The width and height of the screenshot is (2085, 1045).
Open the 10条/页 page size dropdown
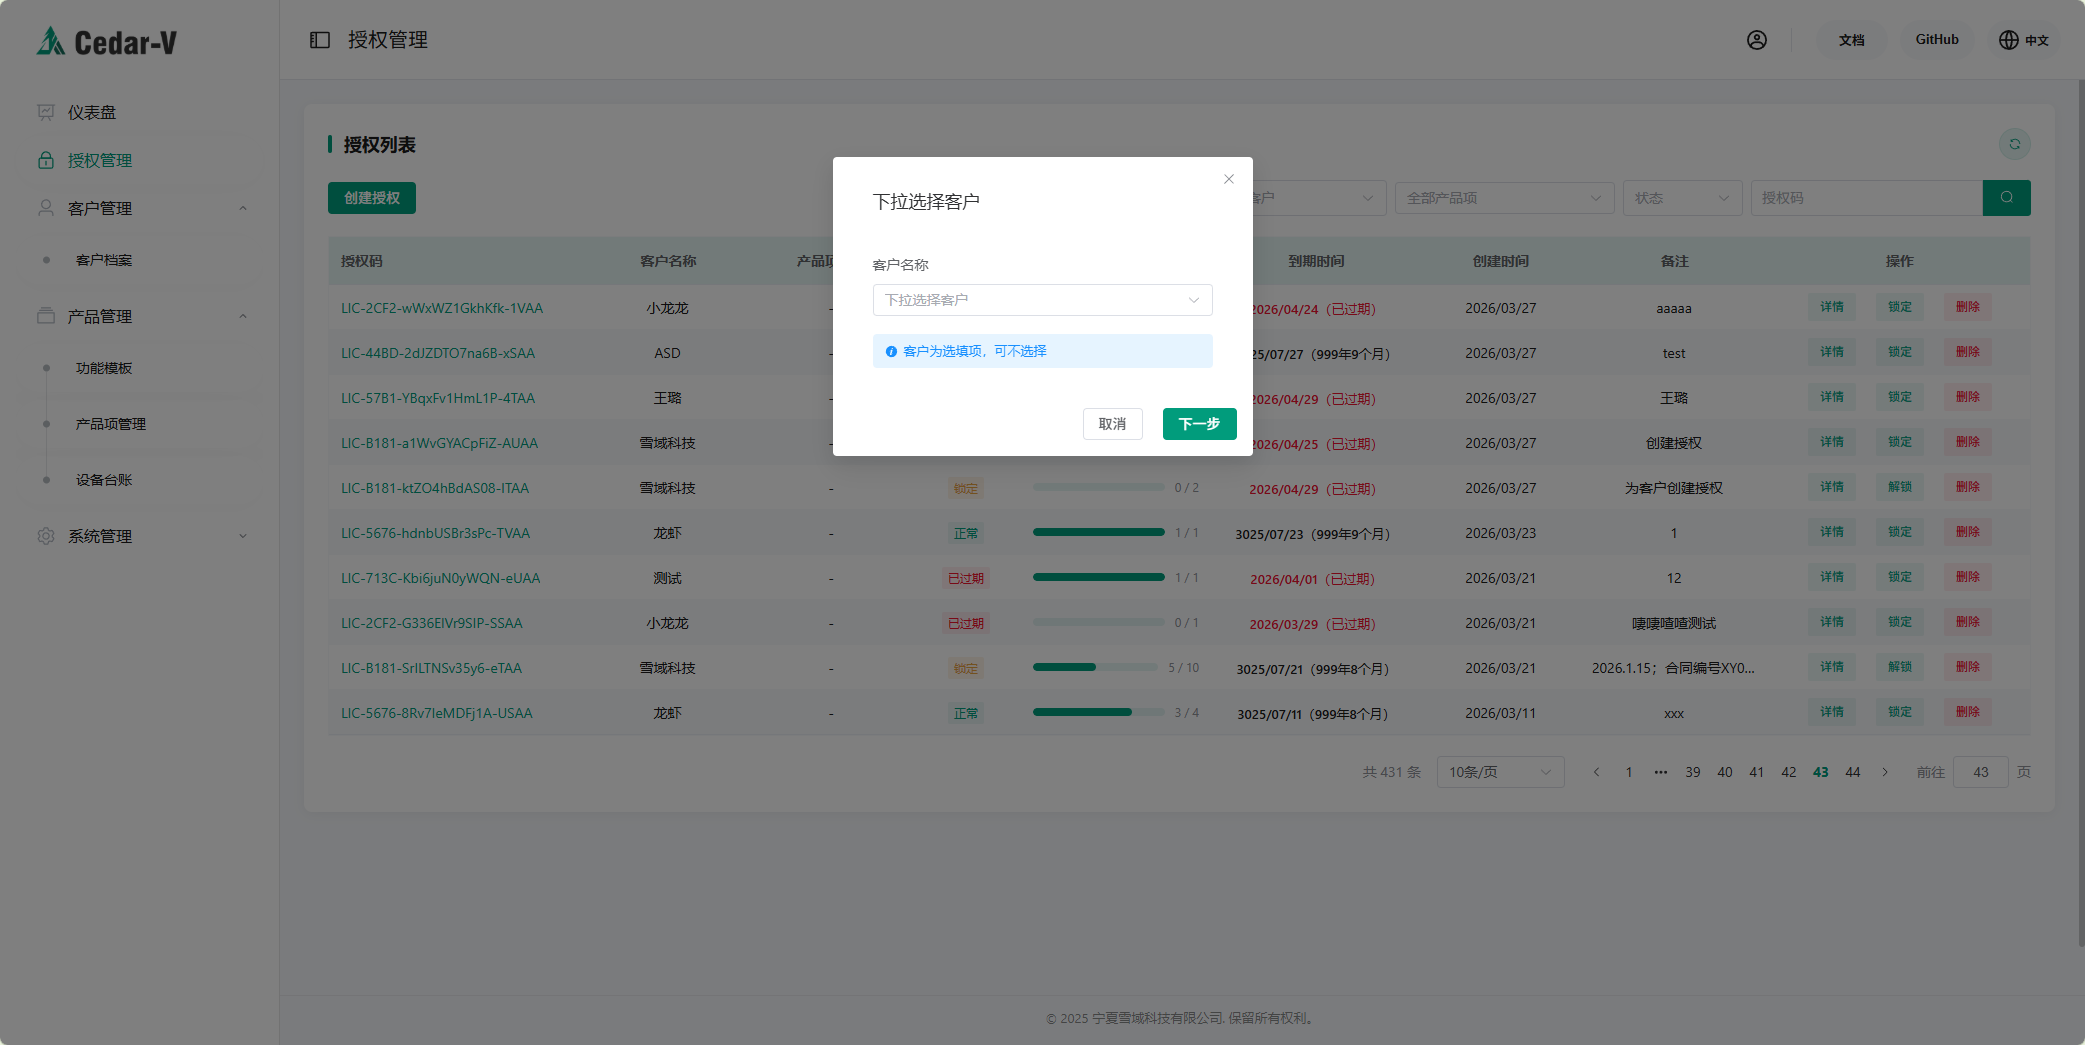click(x=1501, y=772)
